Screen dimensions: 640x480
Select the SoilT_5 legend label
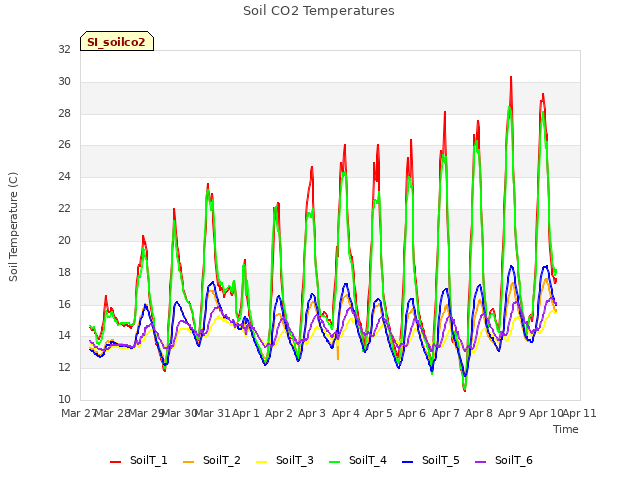pyautogui.click(x=441, y=460)
